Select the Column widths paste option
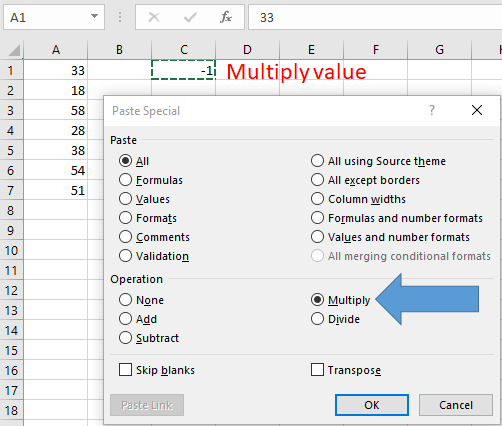This screenshot has height=426, width=502. pos(358,199)
